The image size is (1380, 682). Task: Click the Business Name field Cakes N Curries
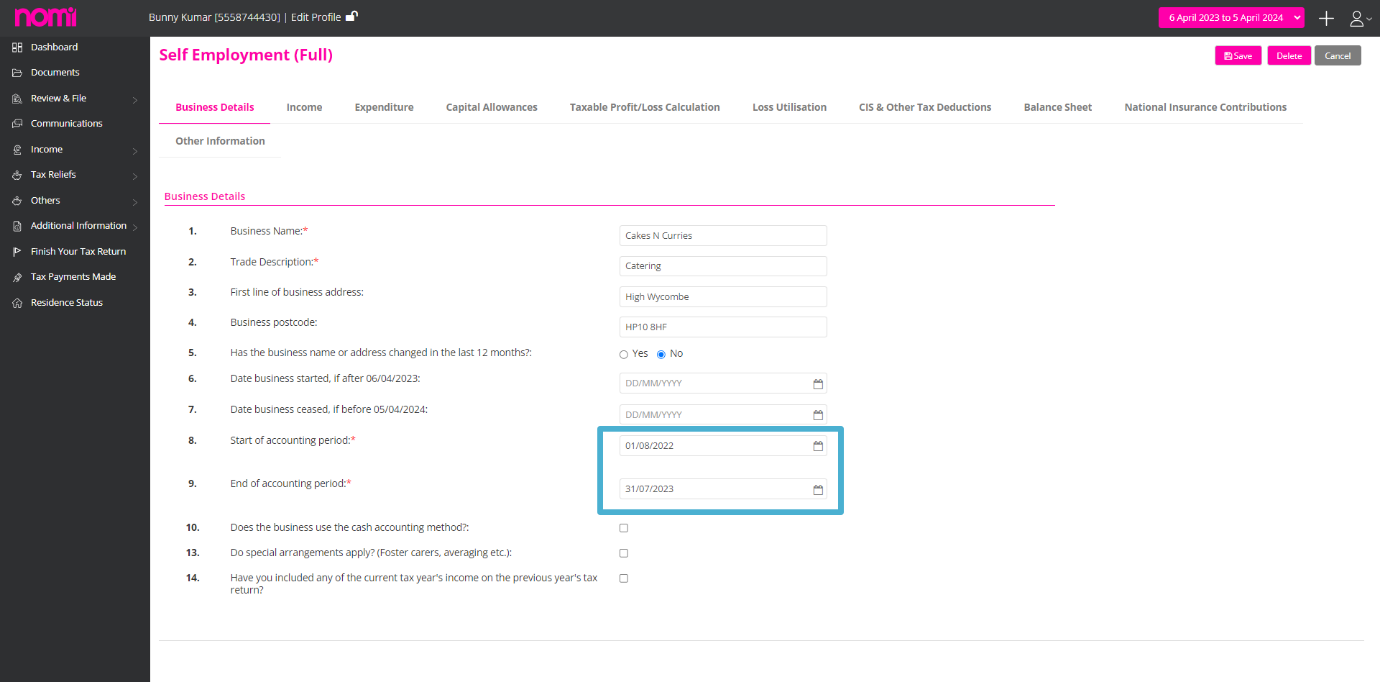pos(723,236)
